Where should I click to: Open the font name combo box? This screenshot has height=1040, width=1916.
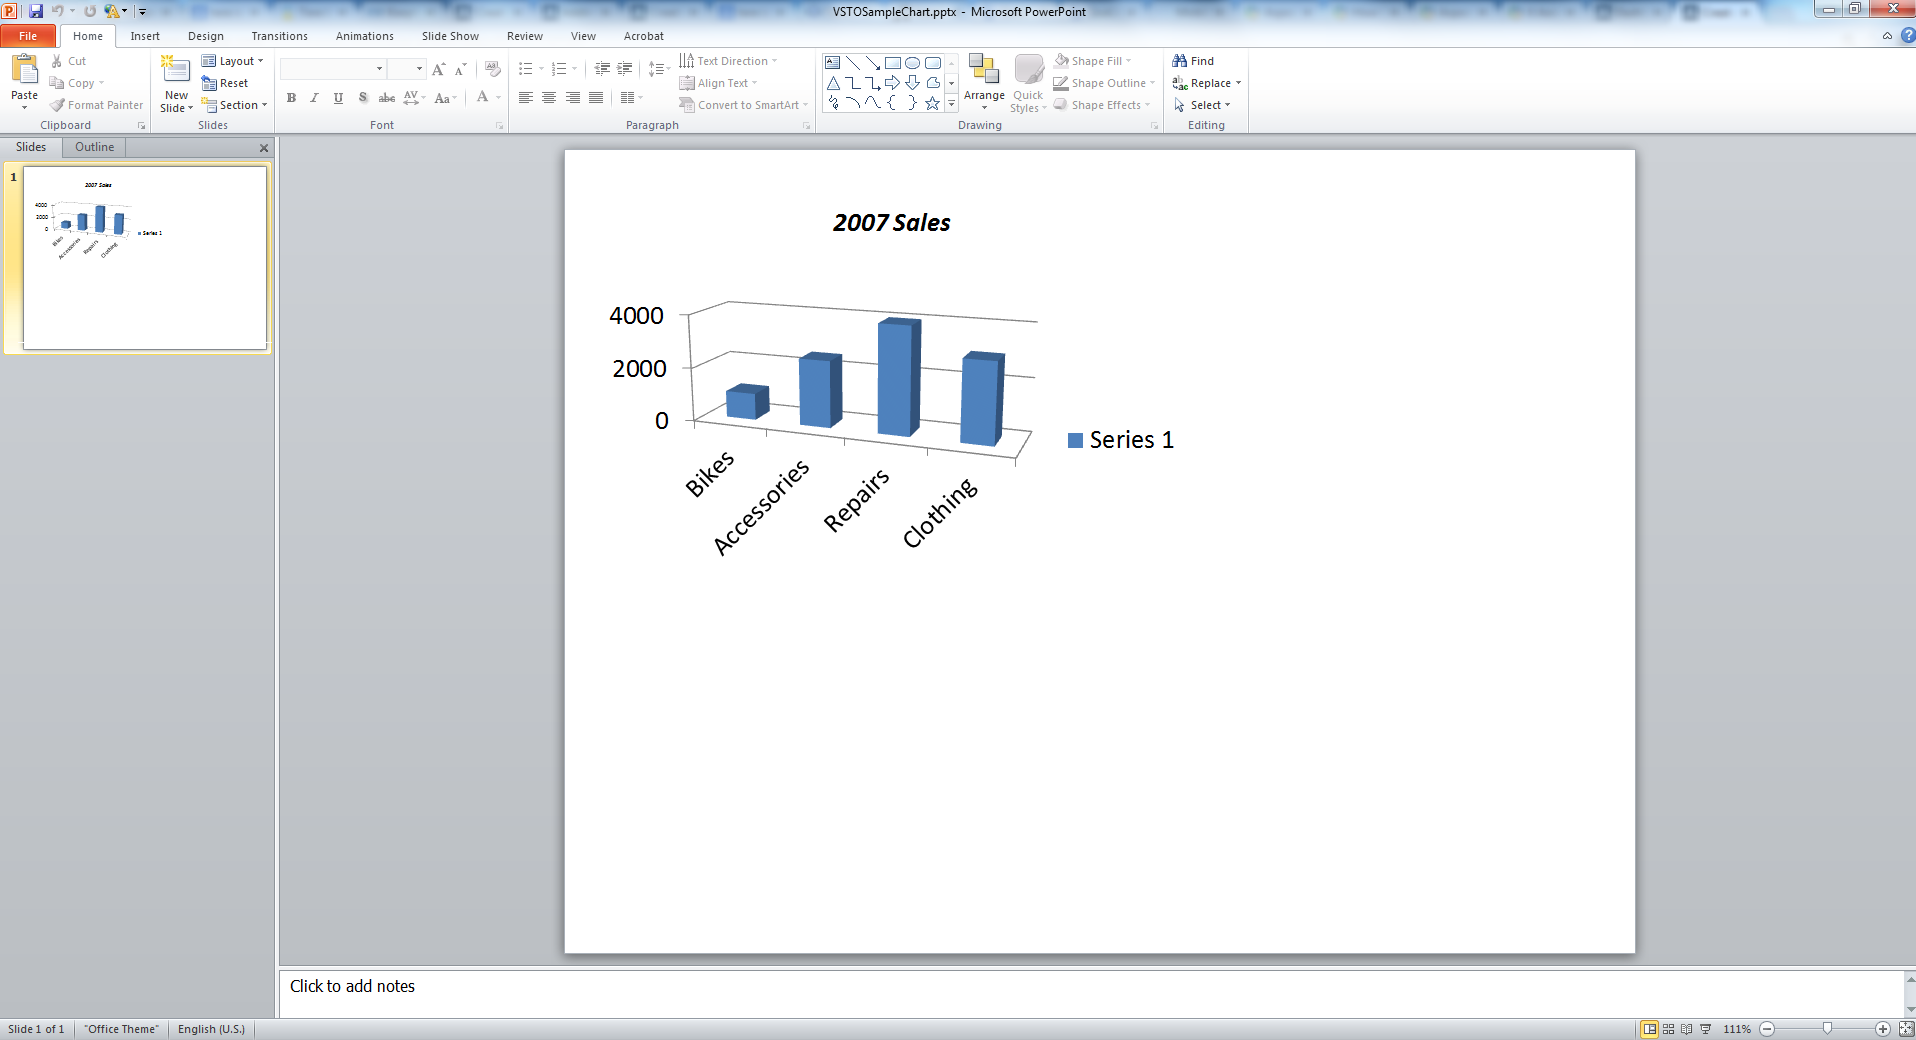pyautogui.click(x=334, y=69)
